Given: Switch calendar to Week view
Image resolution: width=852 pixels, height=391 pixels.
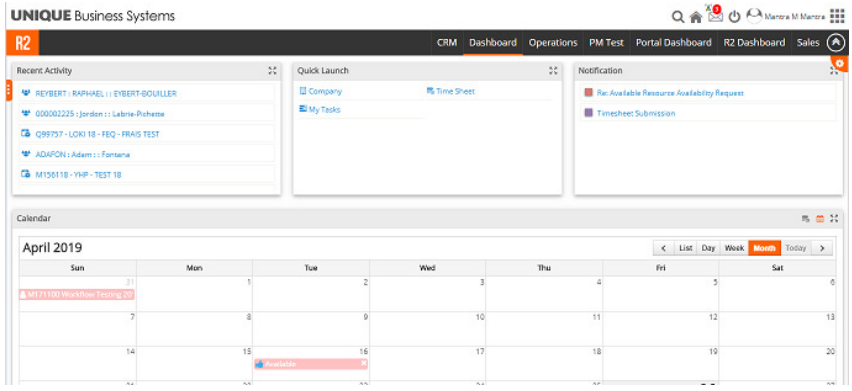Looking at the screenshot, I should coord(734,248).
